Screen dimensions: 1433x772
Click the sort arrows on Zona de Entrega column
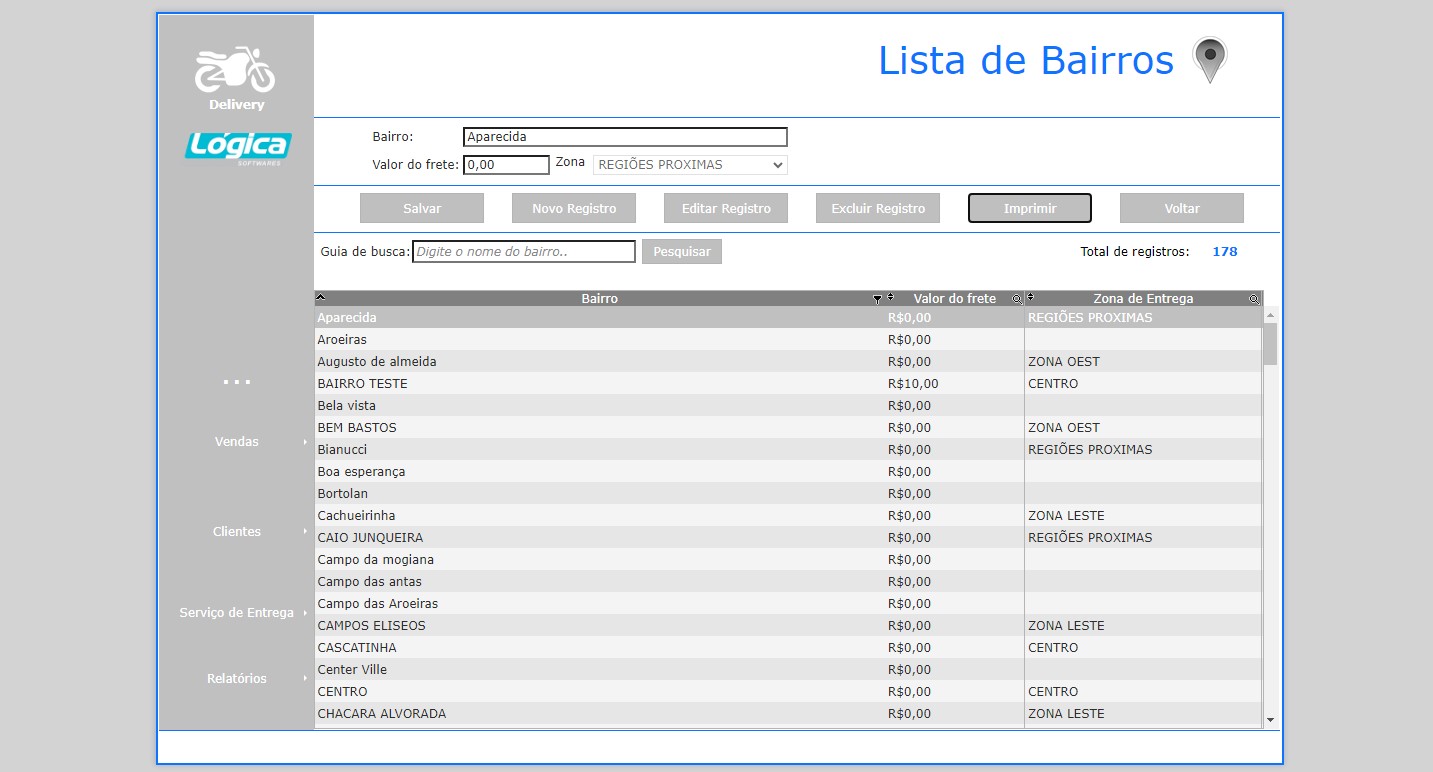click(1031, 298)
